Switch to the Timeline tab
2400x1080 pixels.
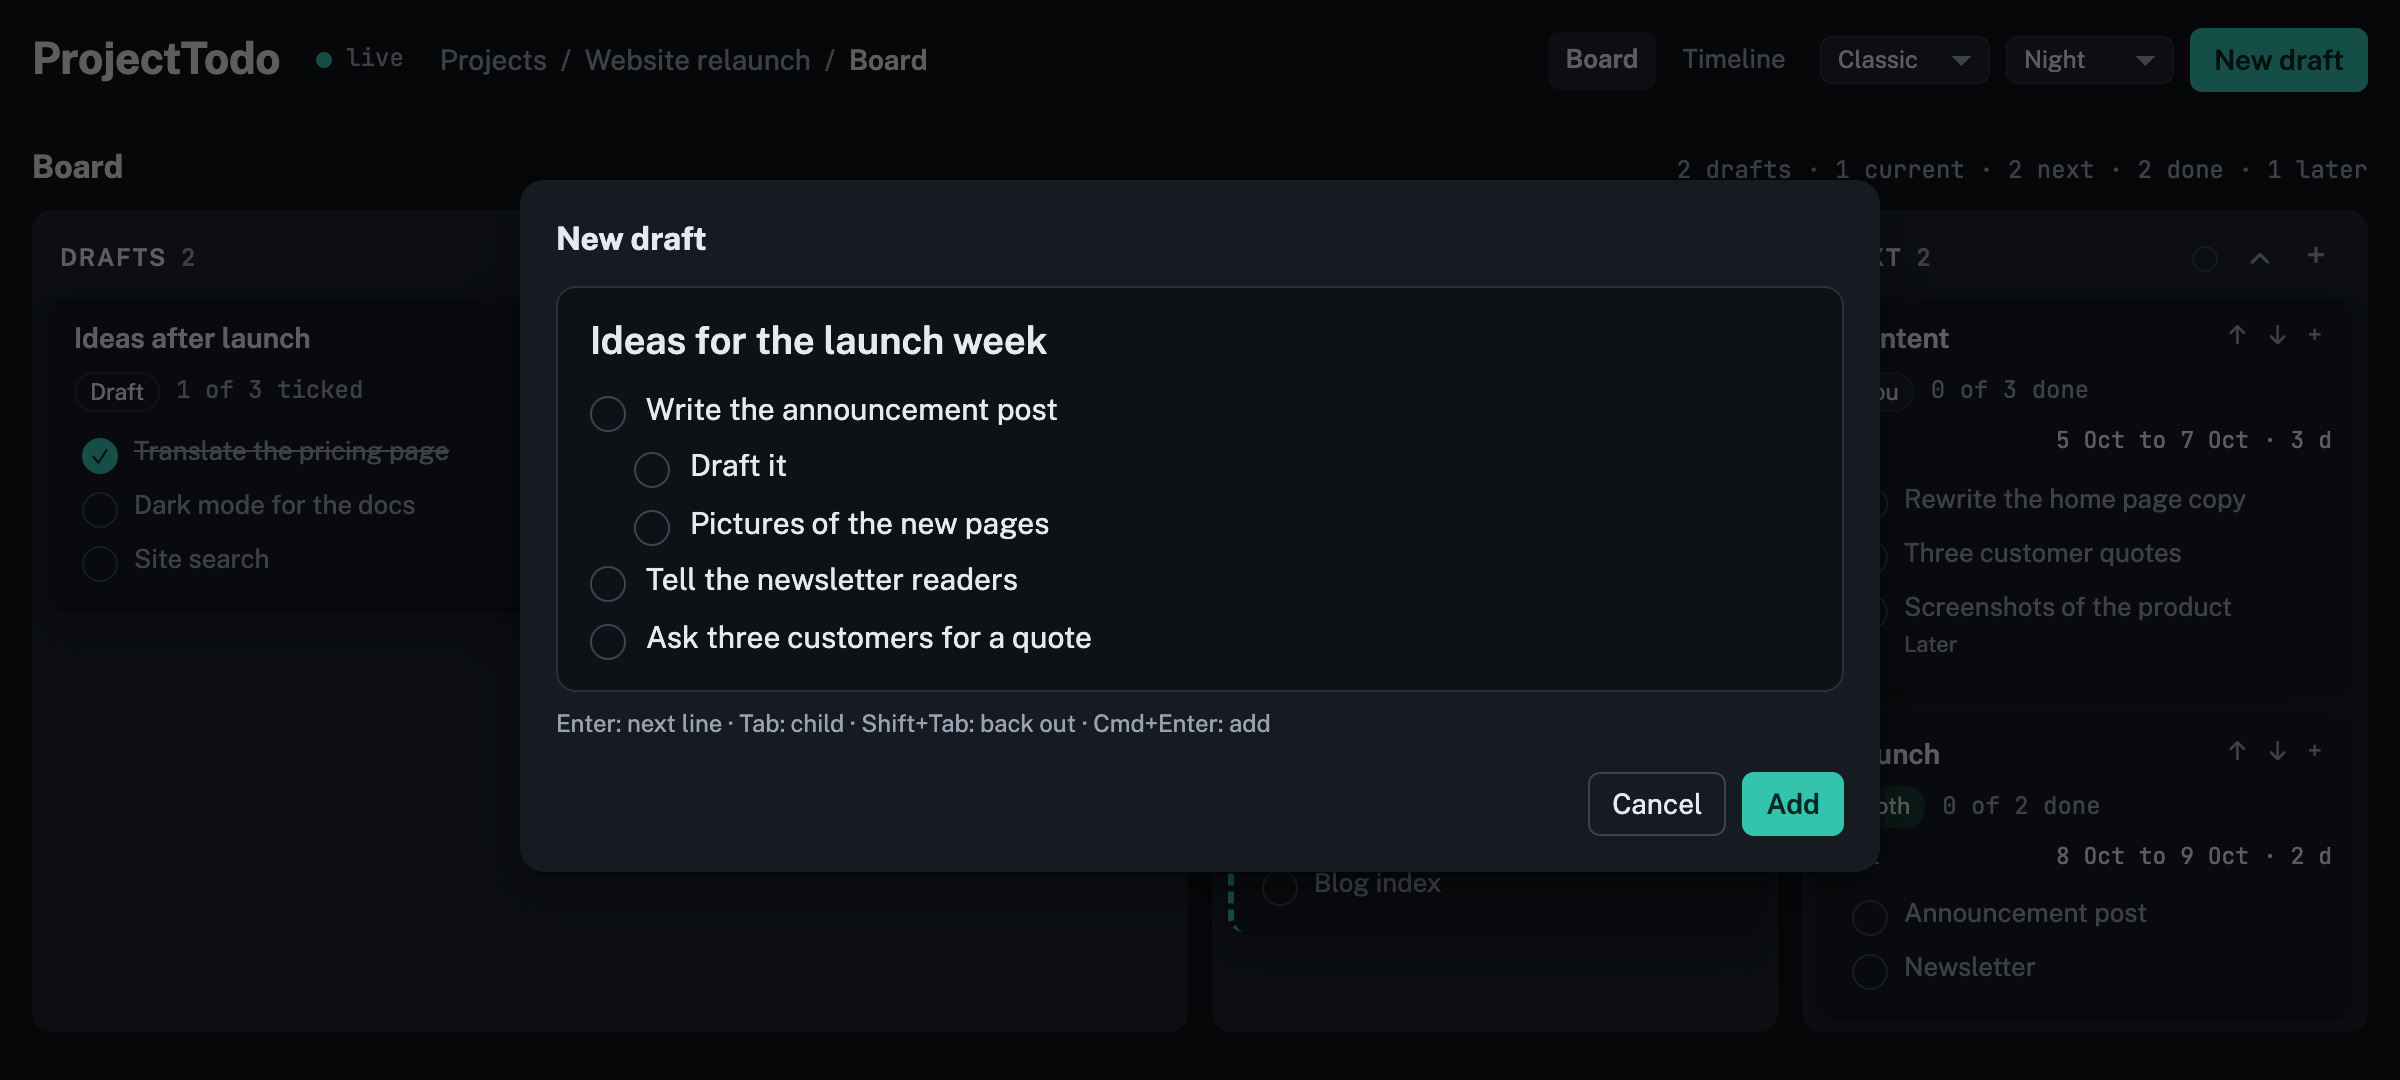click(1733, 60)
